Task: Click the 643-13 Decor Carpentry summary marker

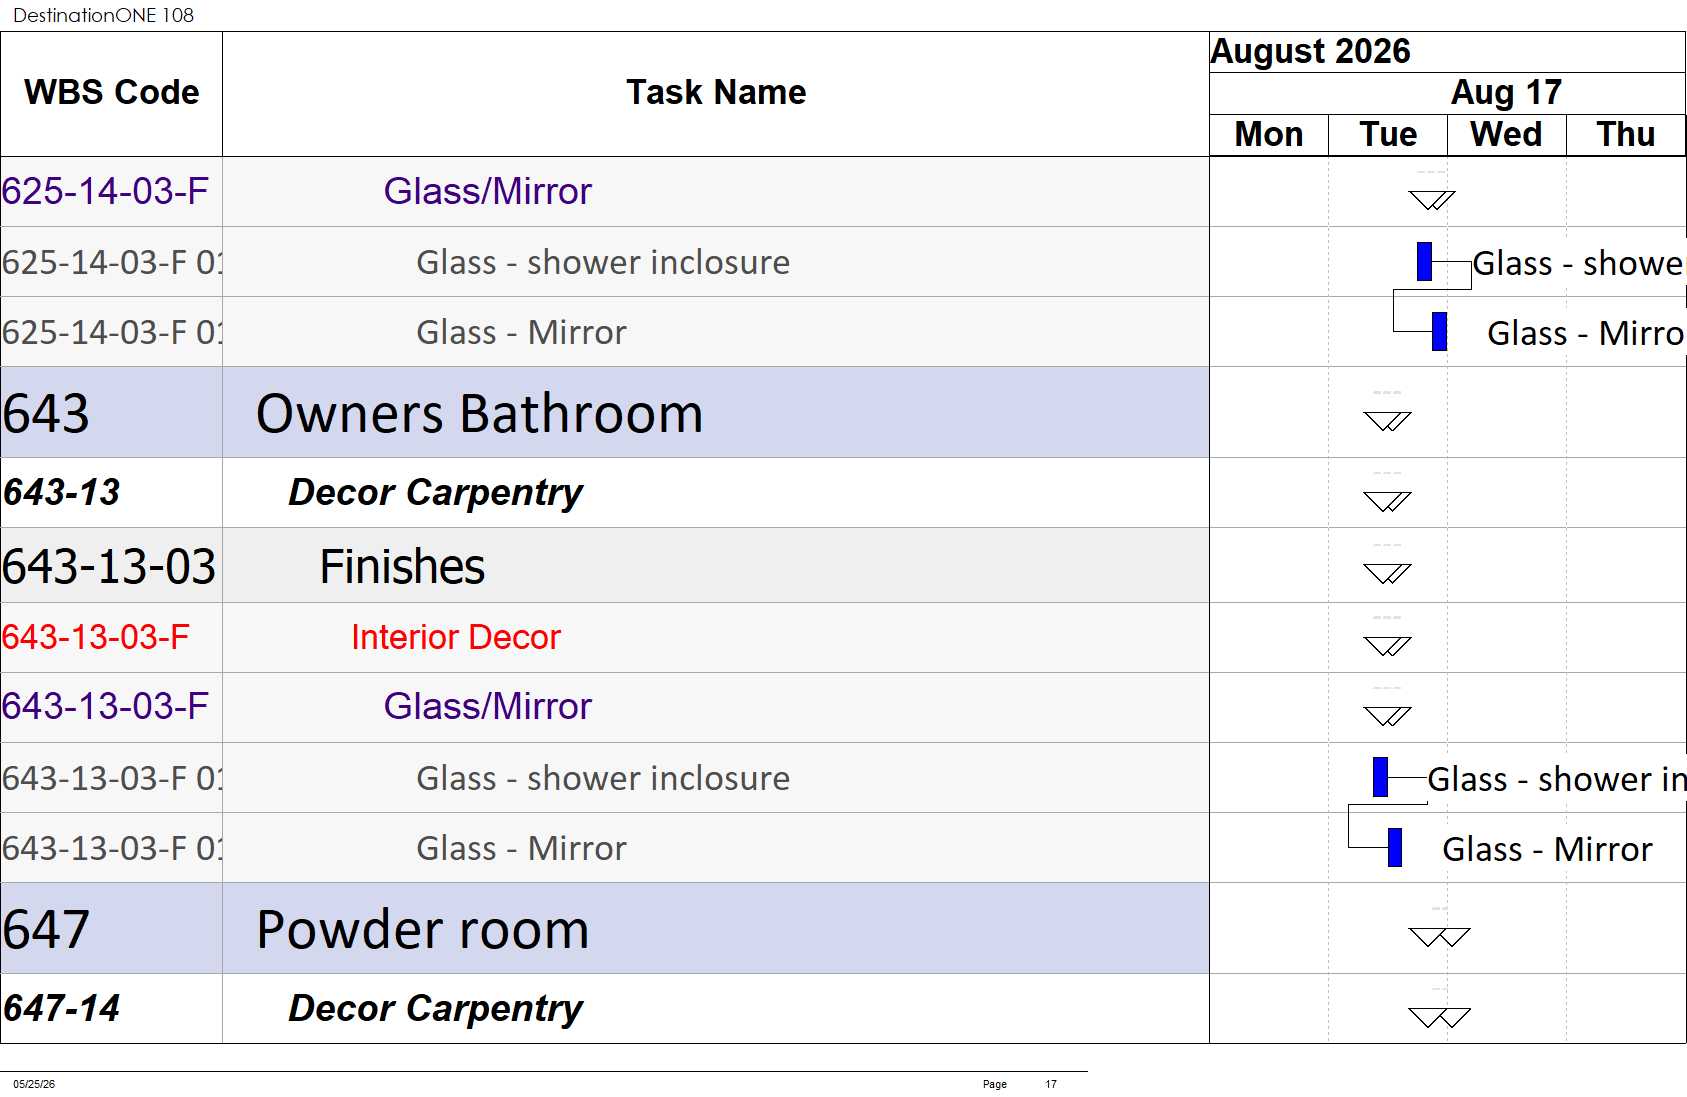Action: click(x=1387, y=501)
